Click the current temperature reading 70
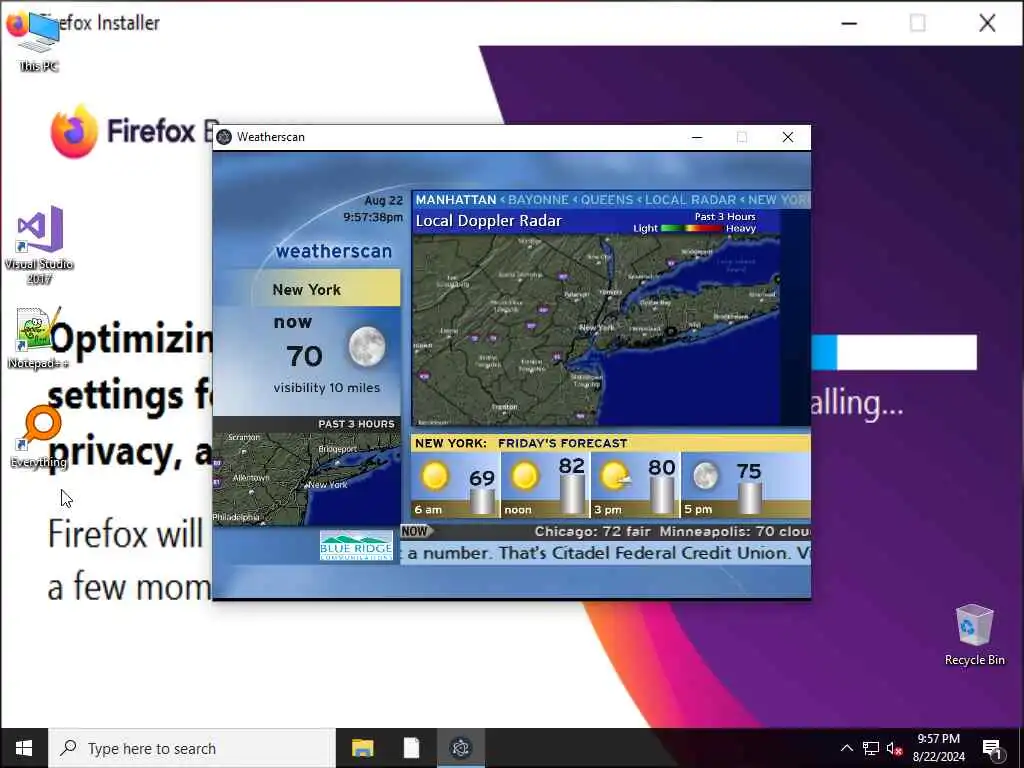 point(304,356)
